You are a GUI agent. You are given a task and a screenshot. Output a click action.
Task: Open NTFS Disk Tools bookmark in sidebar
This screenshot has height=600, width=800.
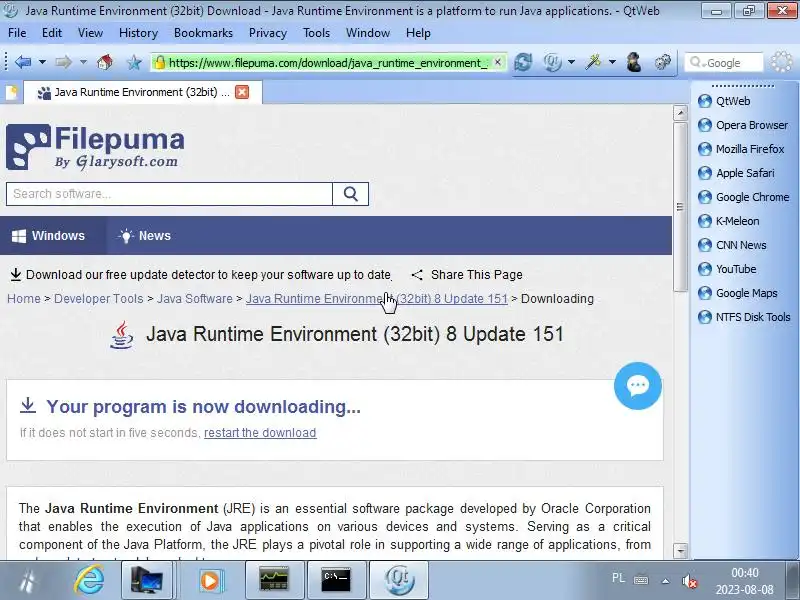pyautogui.click(x=744, y=317)
